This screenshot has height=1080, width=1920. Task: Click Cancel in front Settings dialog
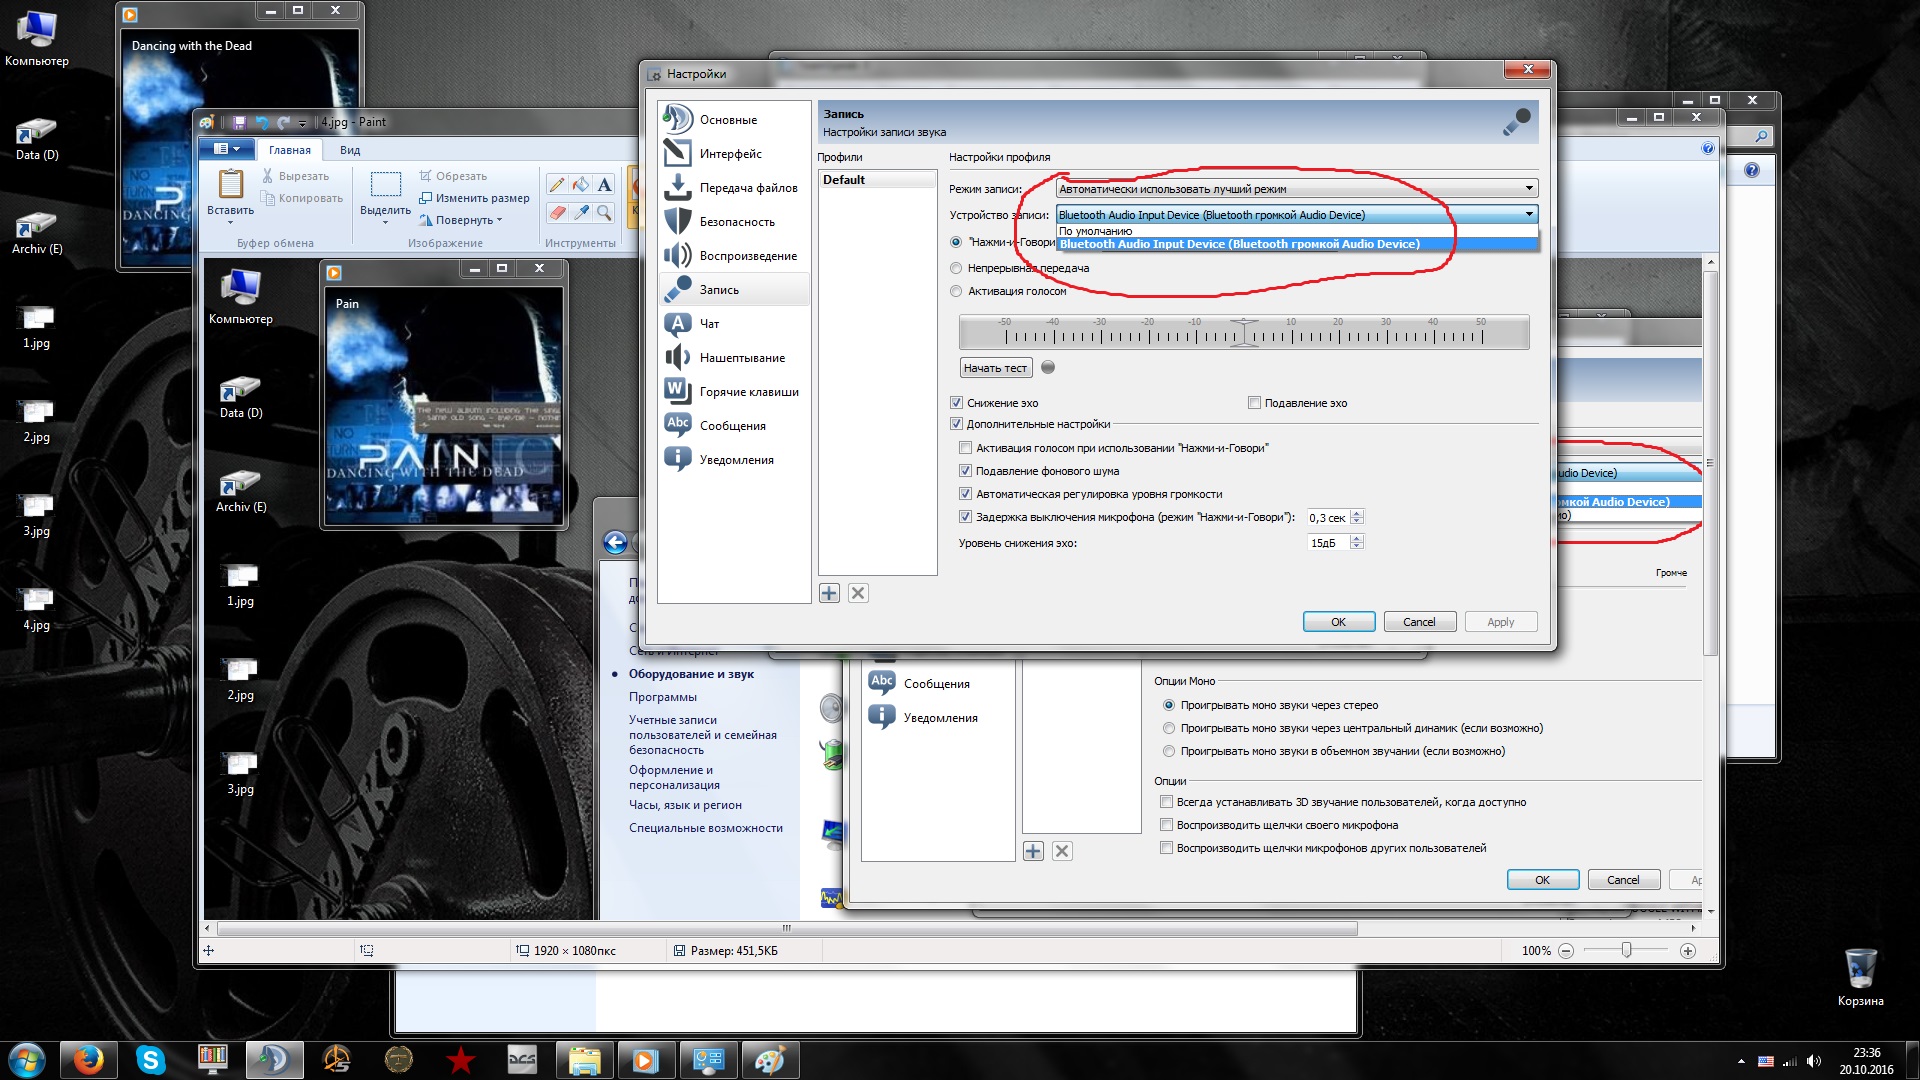coord(1419,622)
